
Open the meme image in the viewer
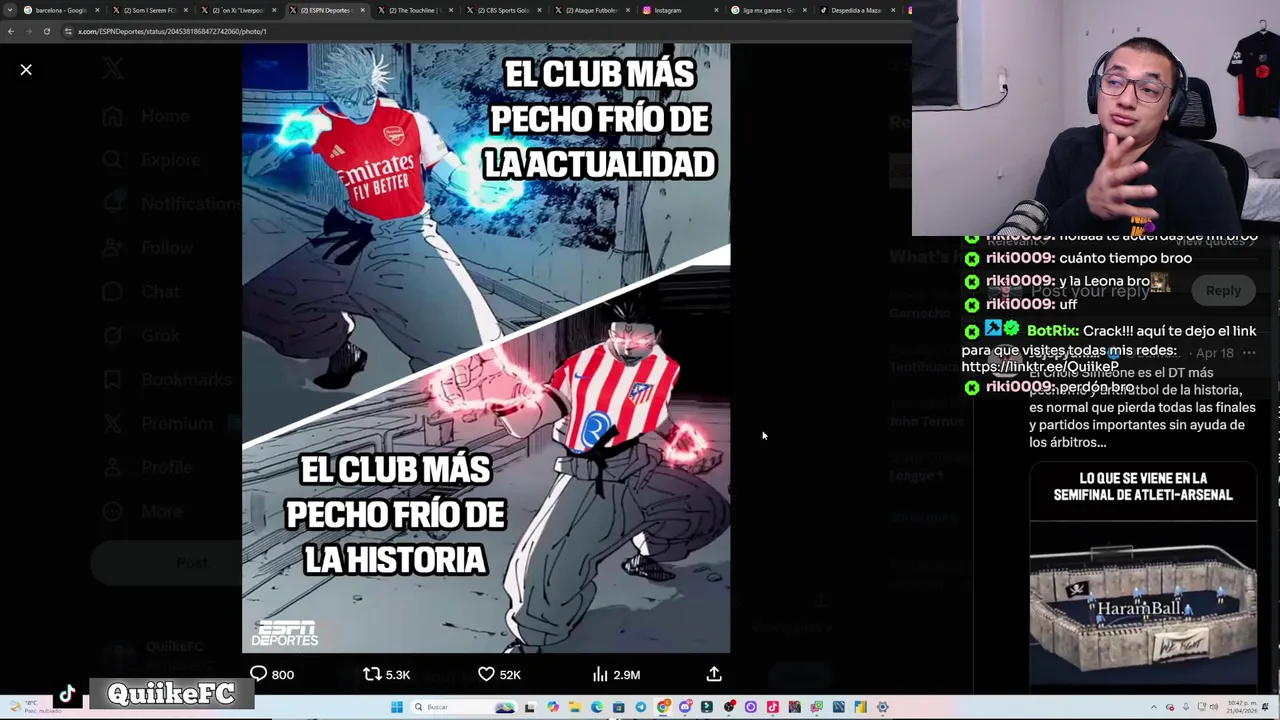(486, 348)
